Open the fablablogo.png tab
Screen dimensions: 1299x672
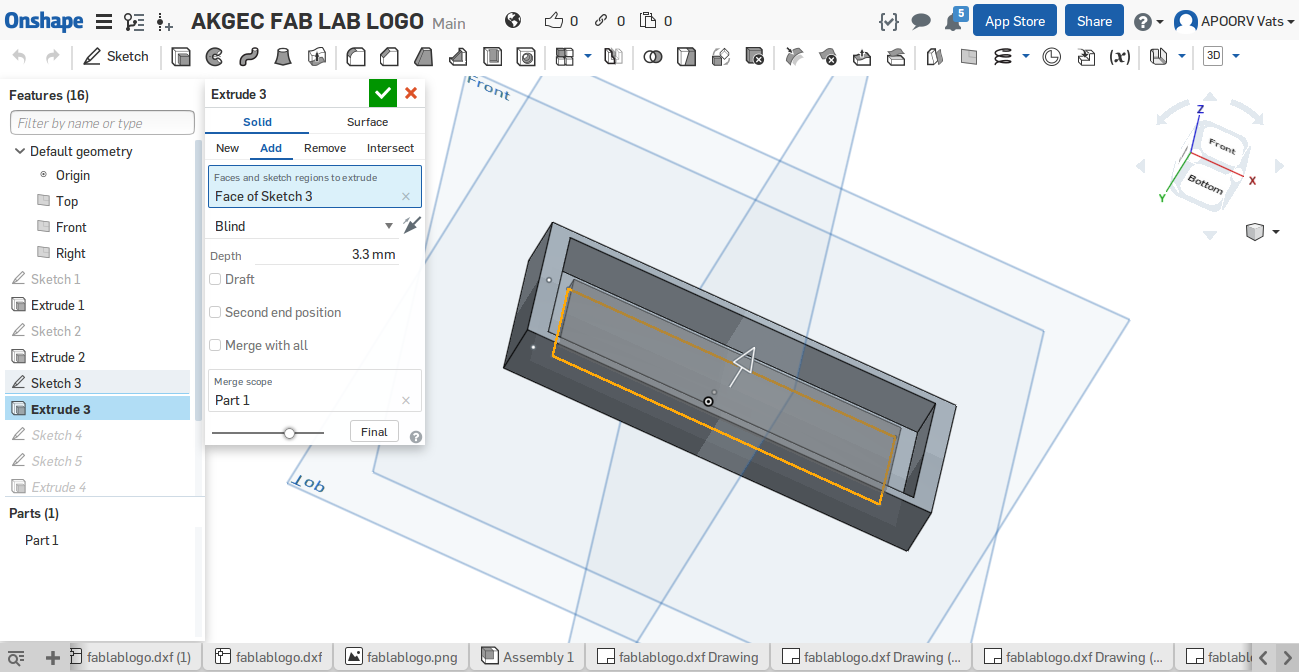pyautogui.click(x=401, y=657)
